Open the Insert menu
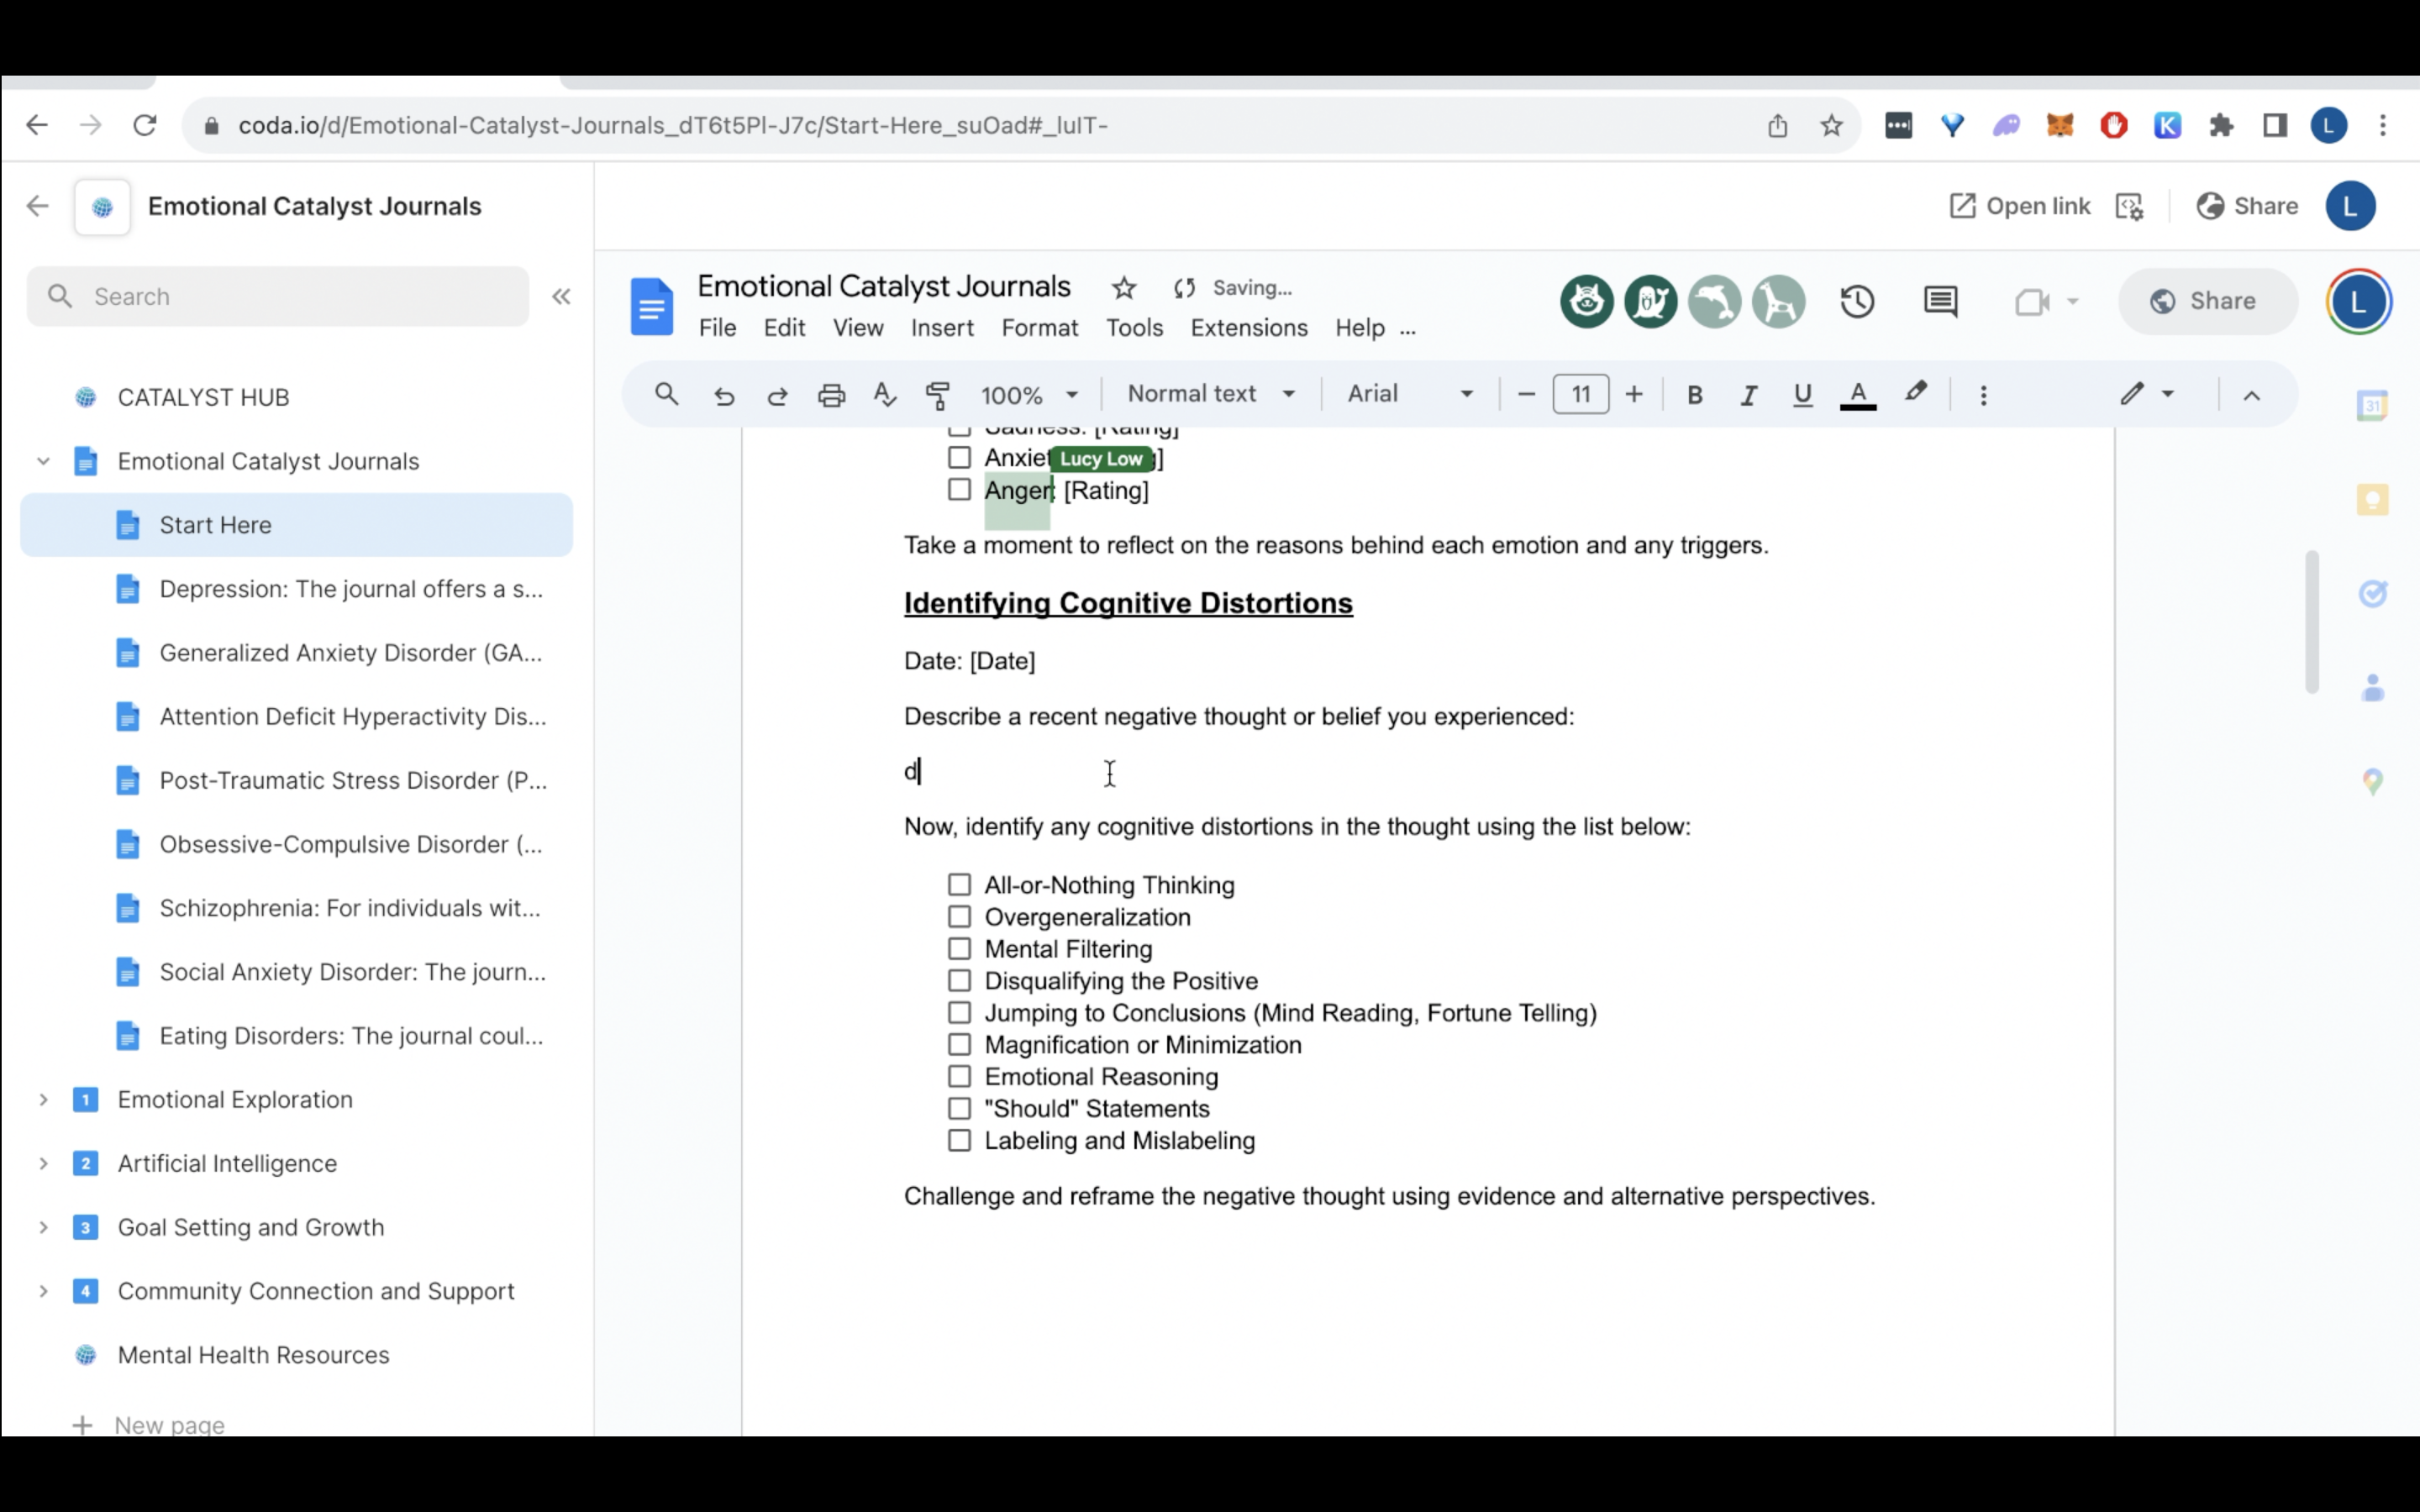 click(941, 328)
